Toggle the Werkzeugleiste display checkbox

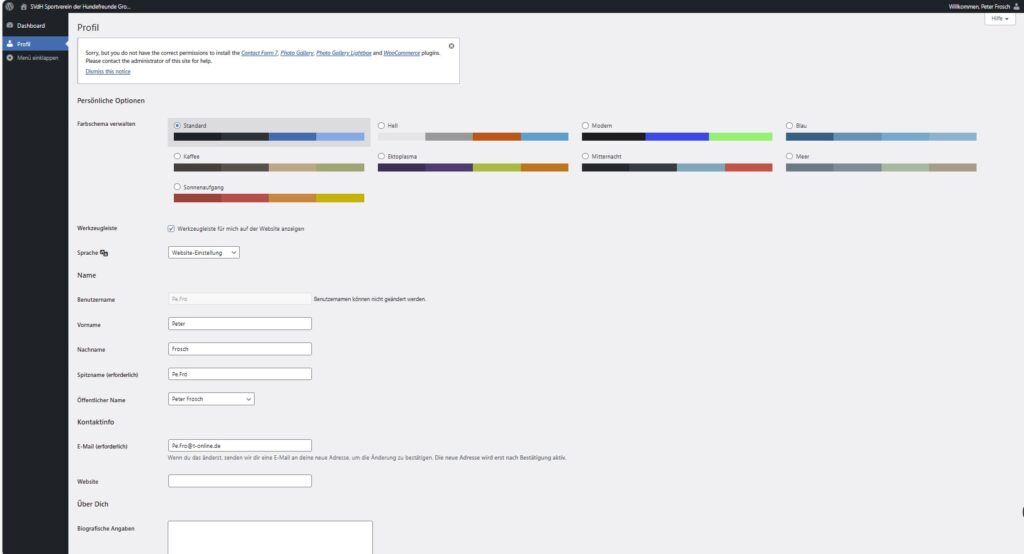click(x=171, y=229)
